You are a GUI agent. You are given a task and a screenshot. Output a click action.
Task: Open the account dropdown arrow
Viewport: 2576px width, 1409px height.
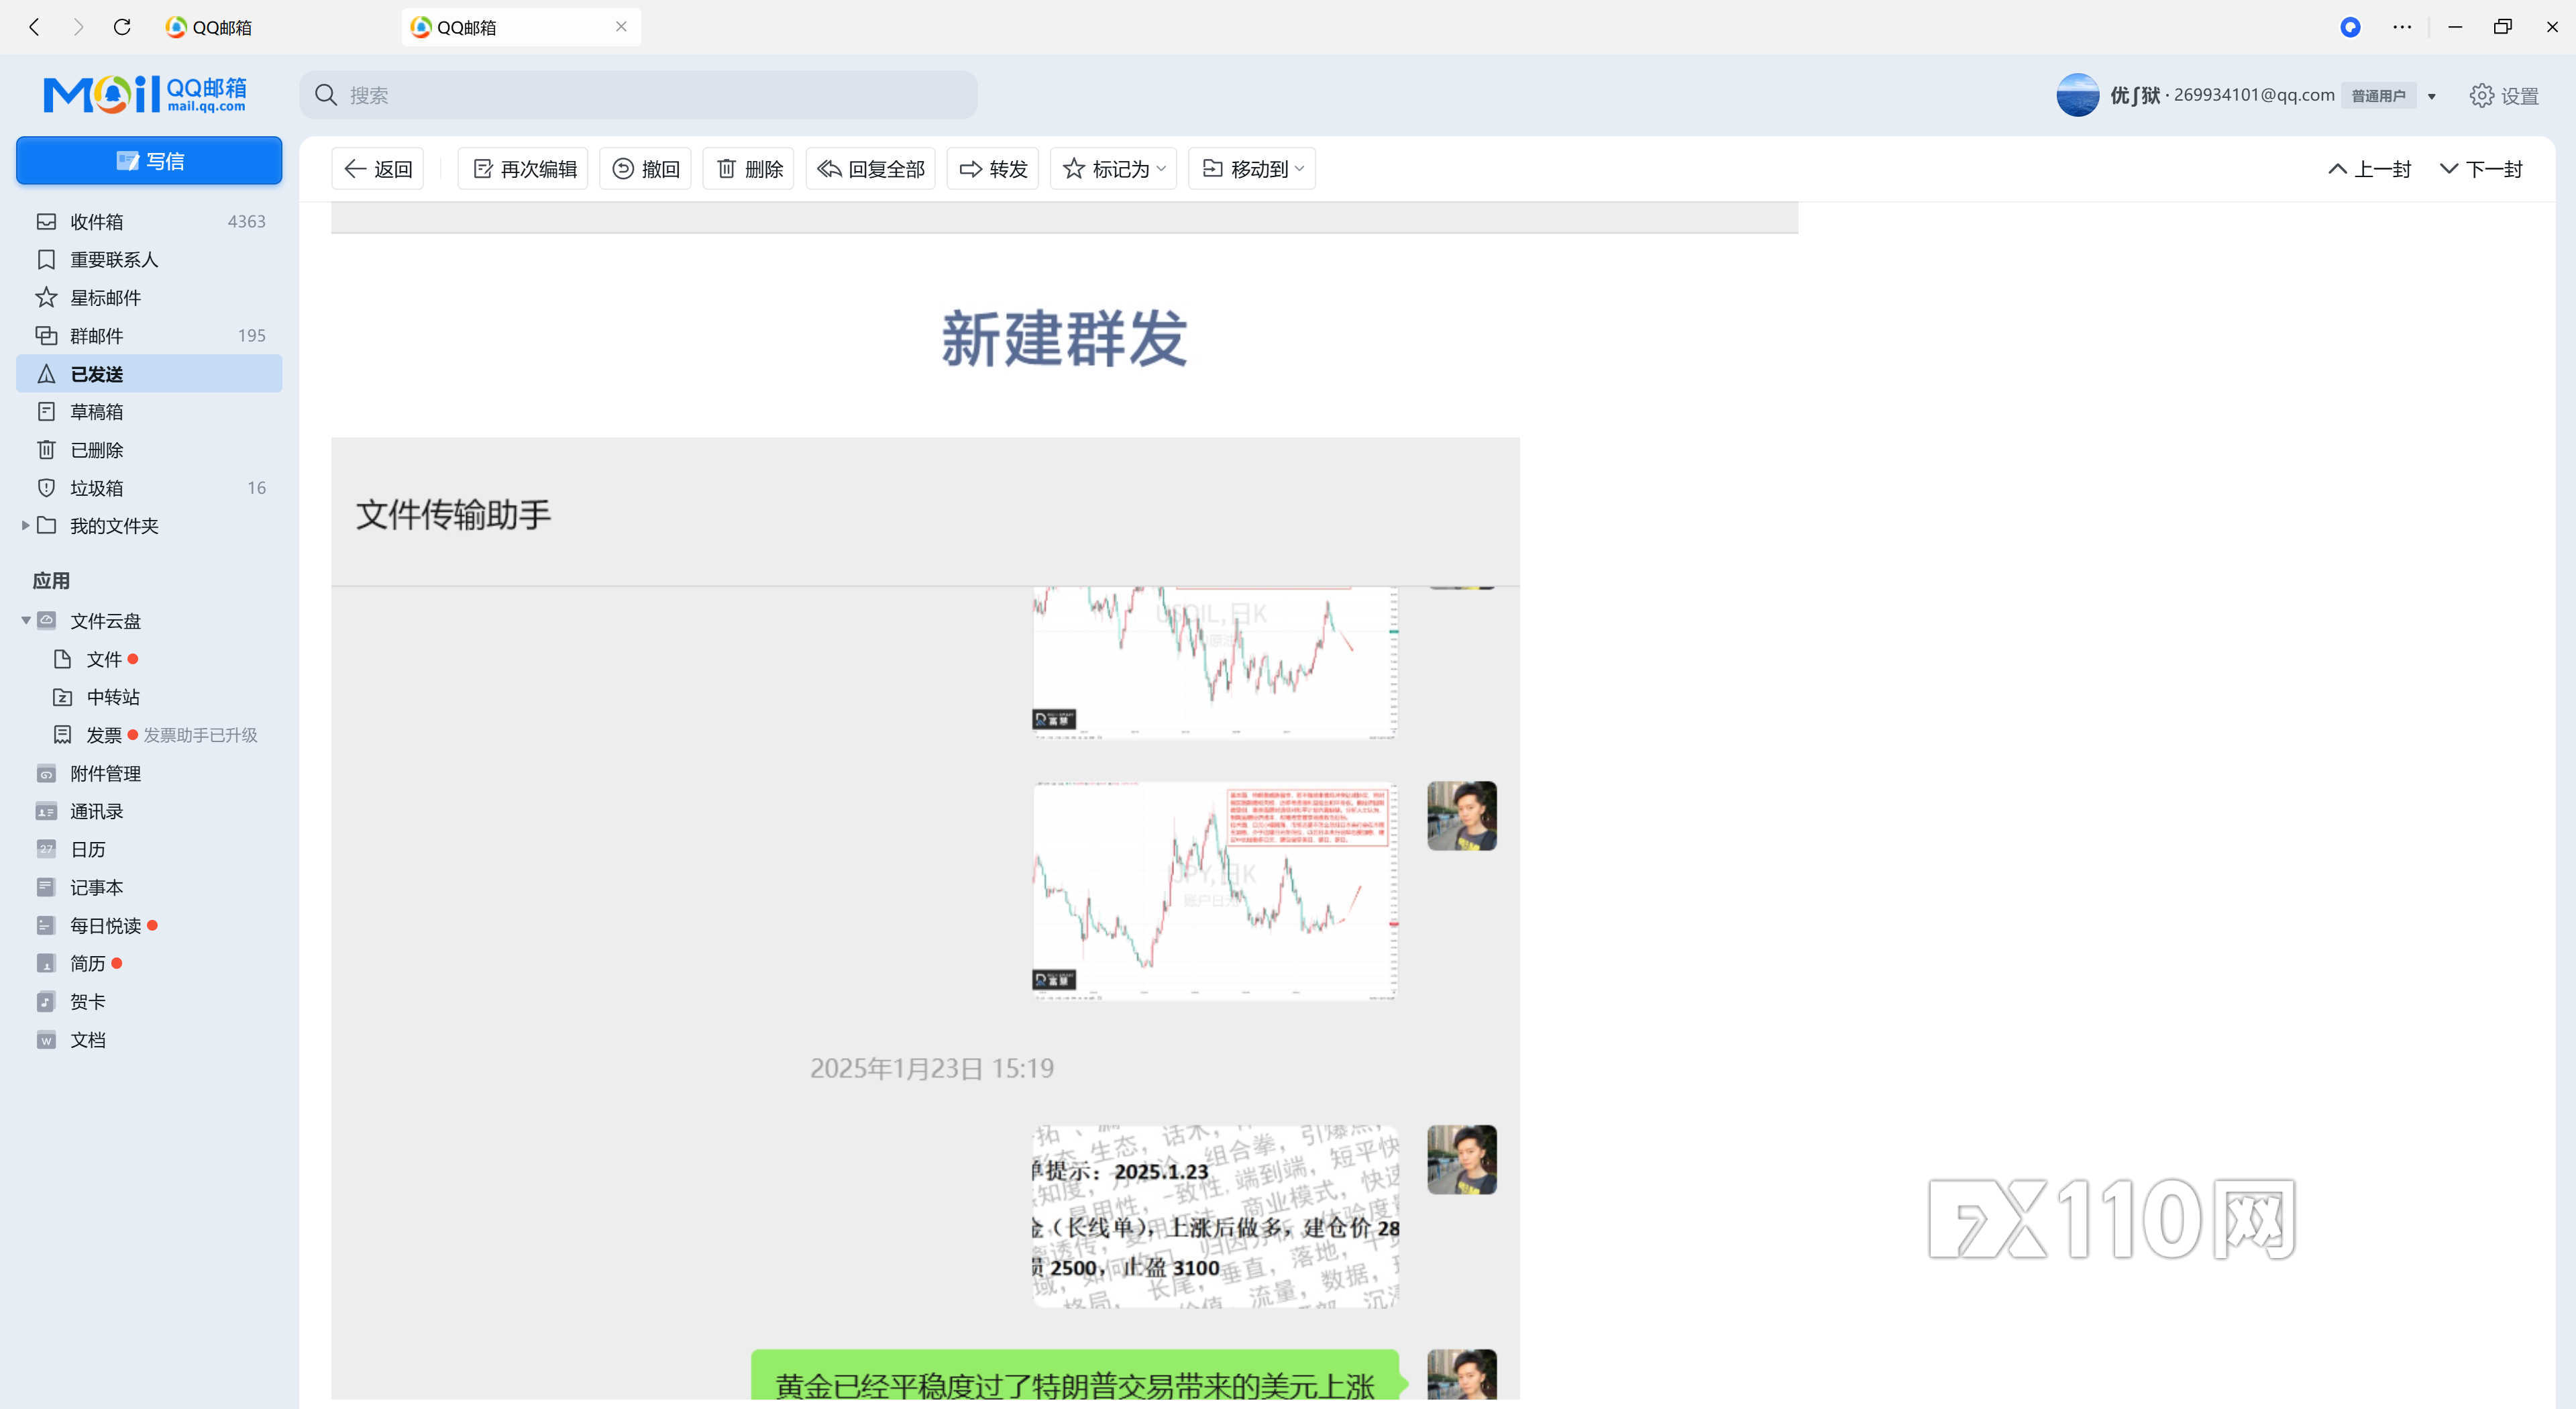(x=2432, y=96)
